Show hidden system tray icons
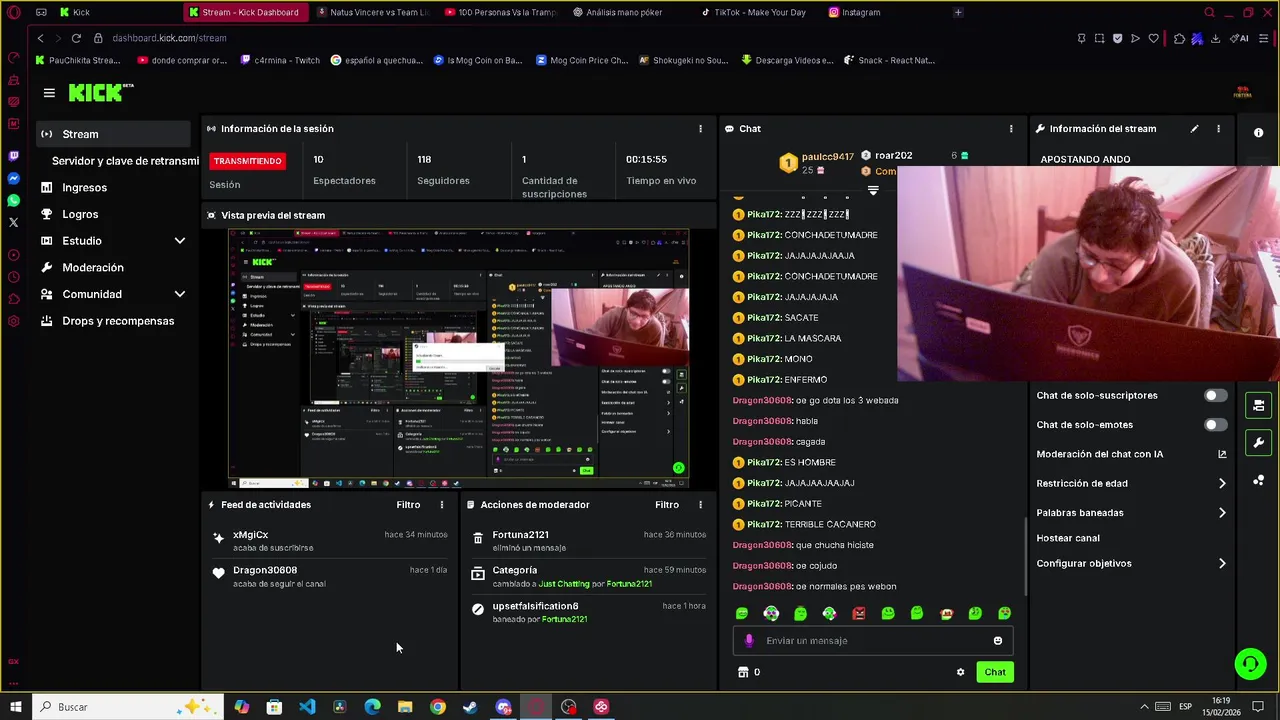Image resolution: width=1280 pixels, height=720 pixels. tap(1144, 707)
